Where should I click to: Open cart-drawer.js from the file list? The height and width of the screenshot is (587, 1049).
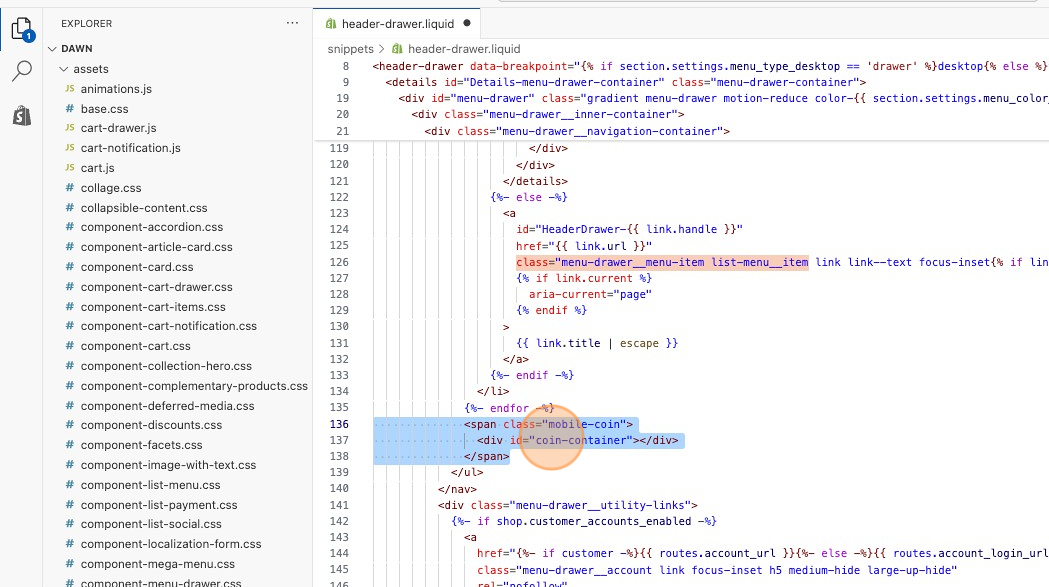click(118, 128)
